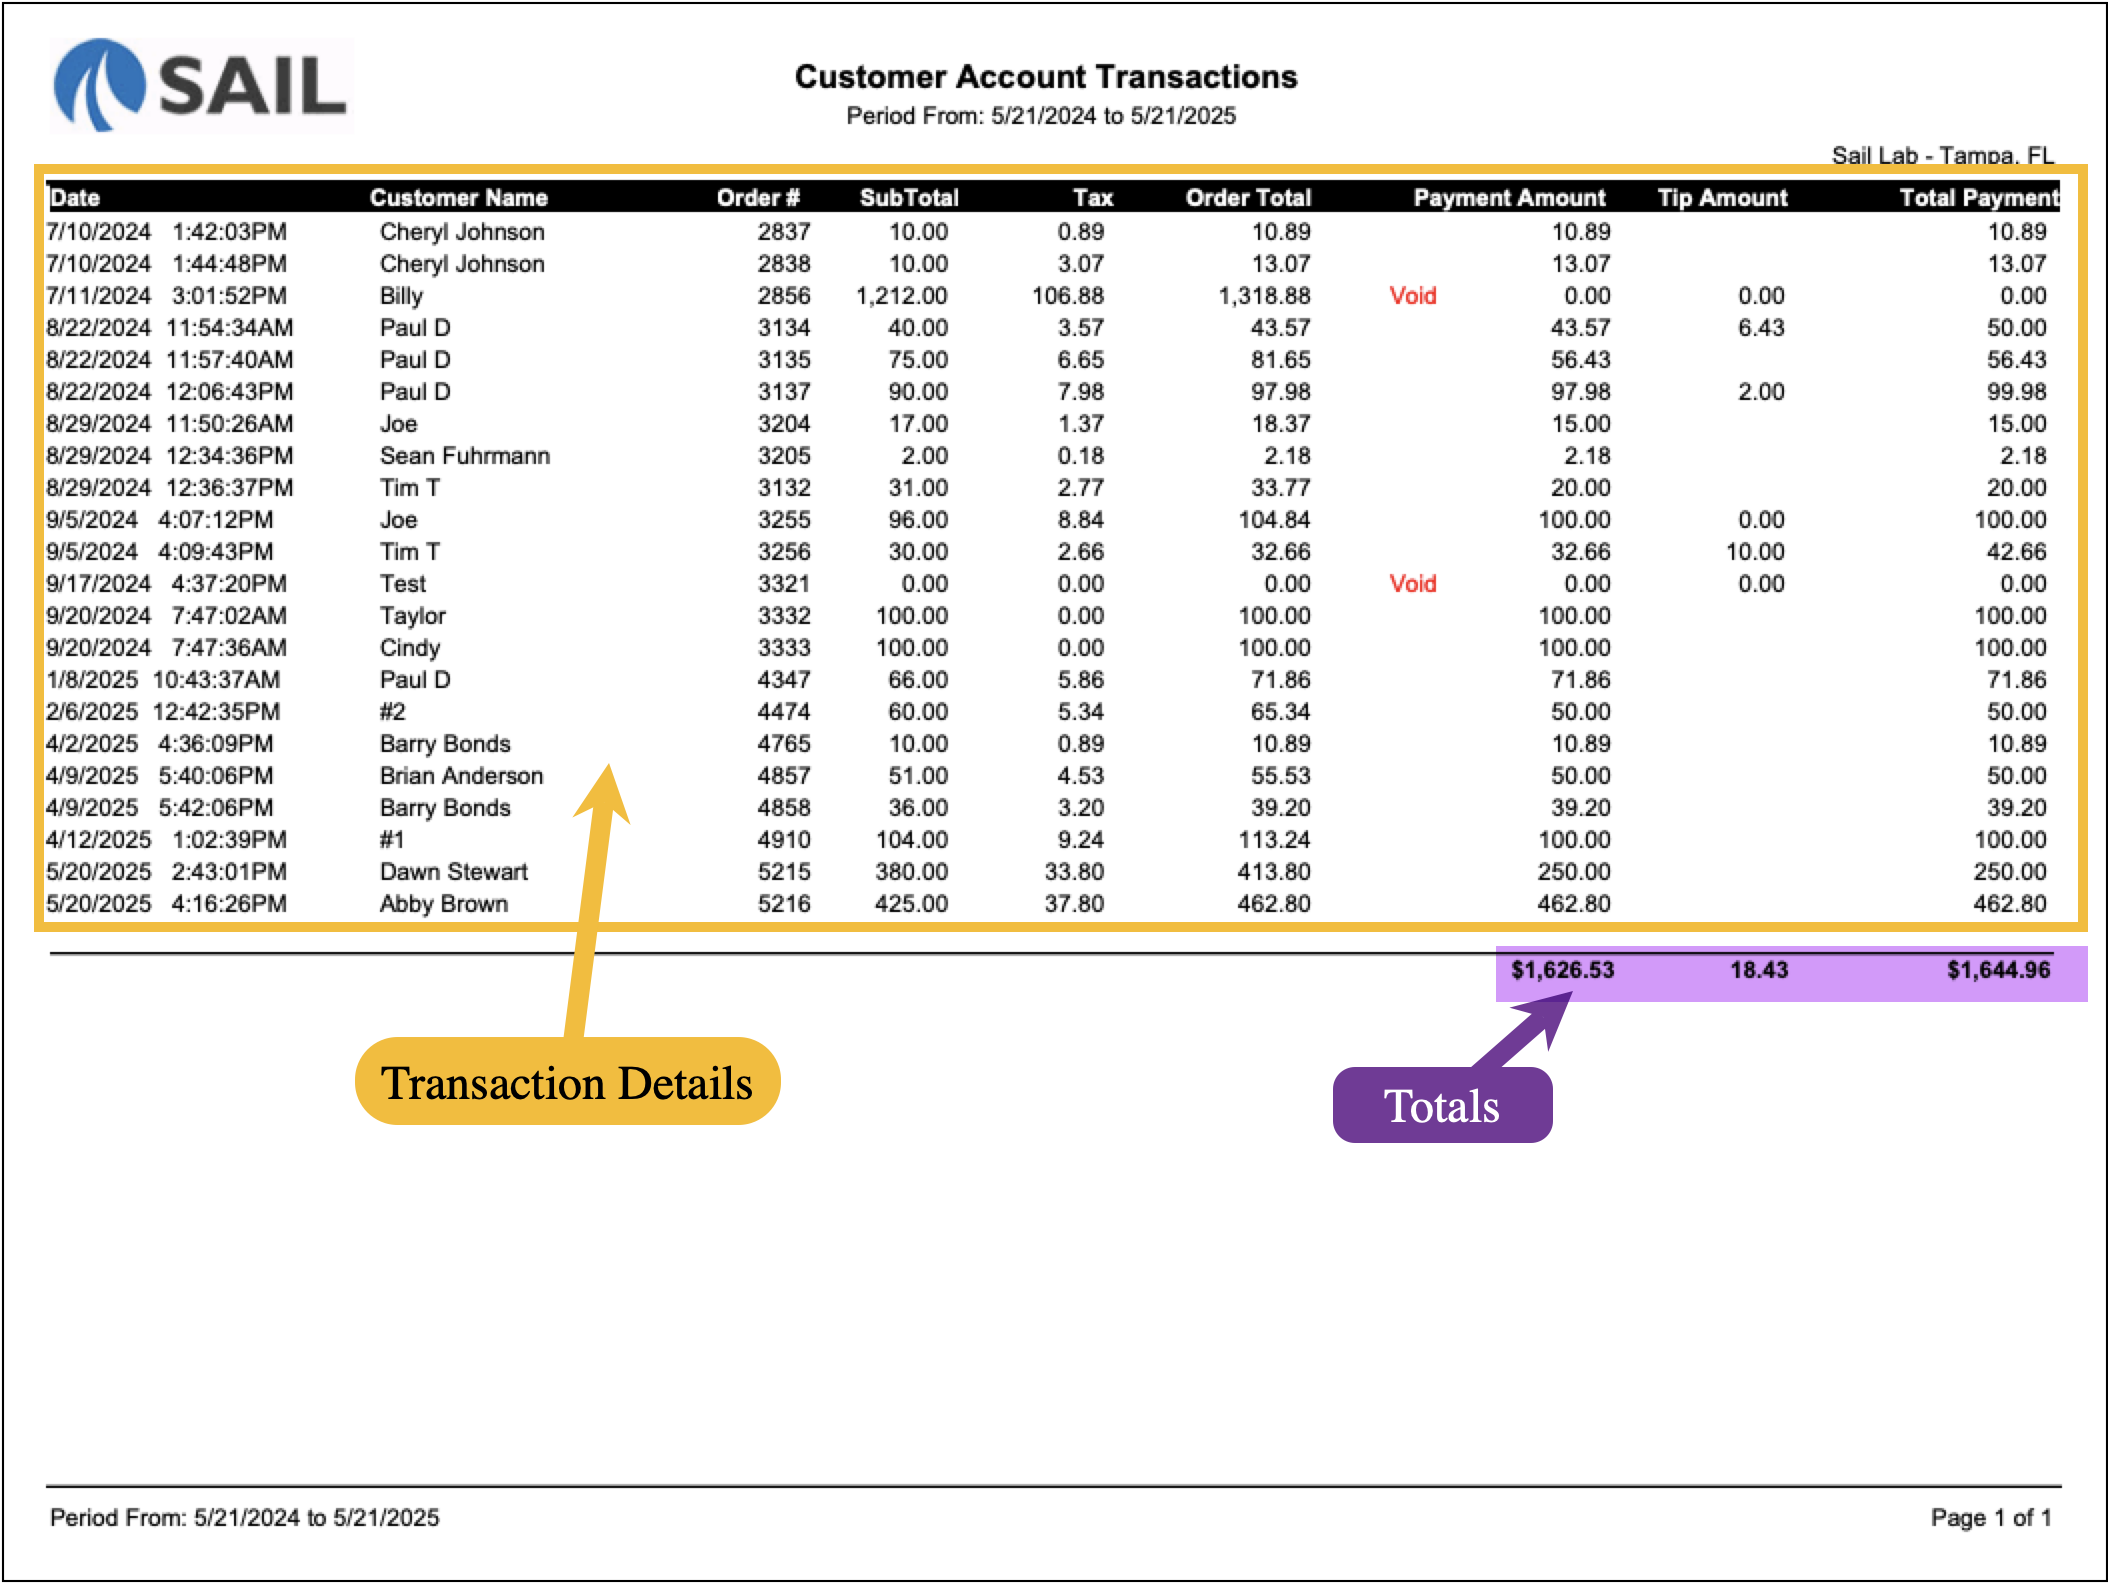Click the Total Payment column header

coord(1978,198)
